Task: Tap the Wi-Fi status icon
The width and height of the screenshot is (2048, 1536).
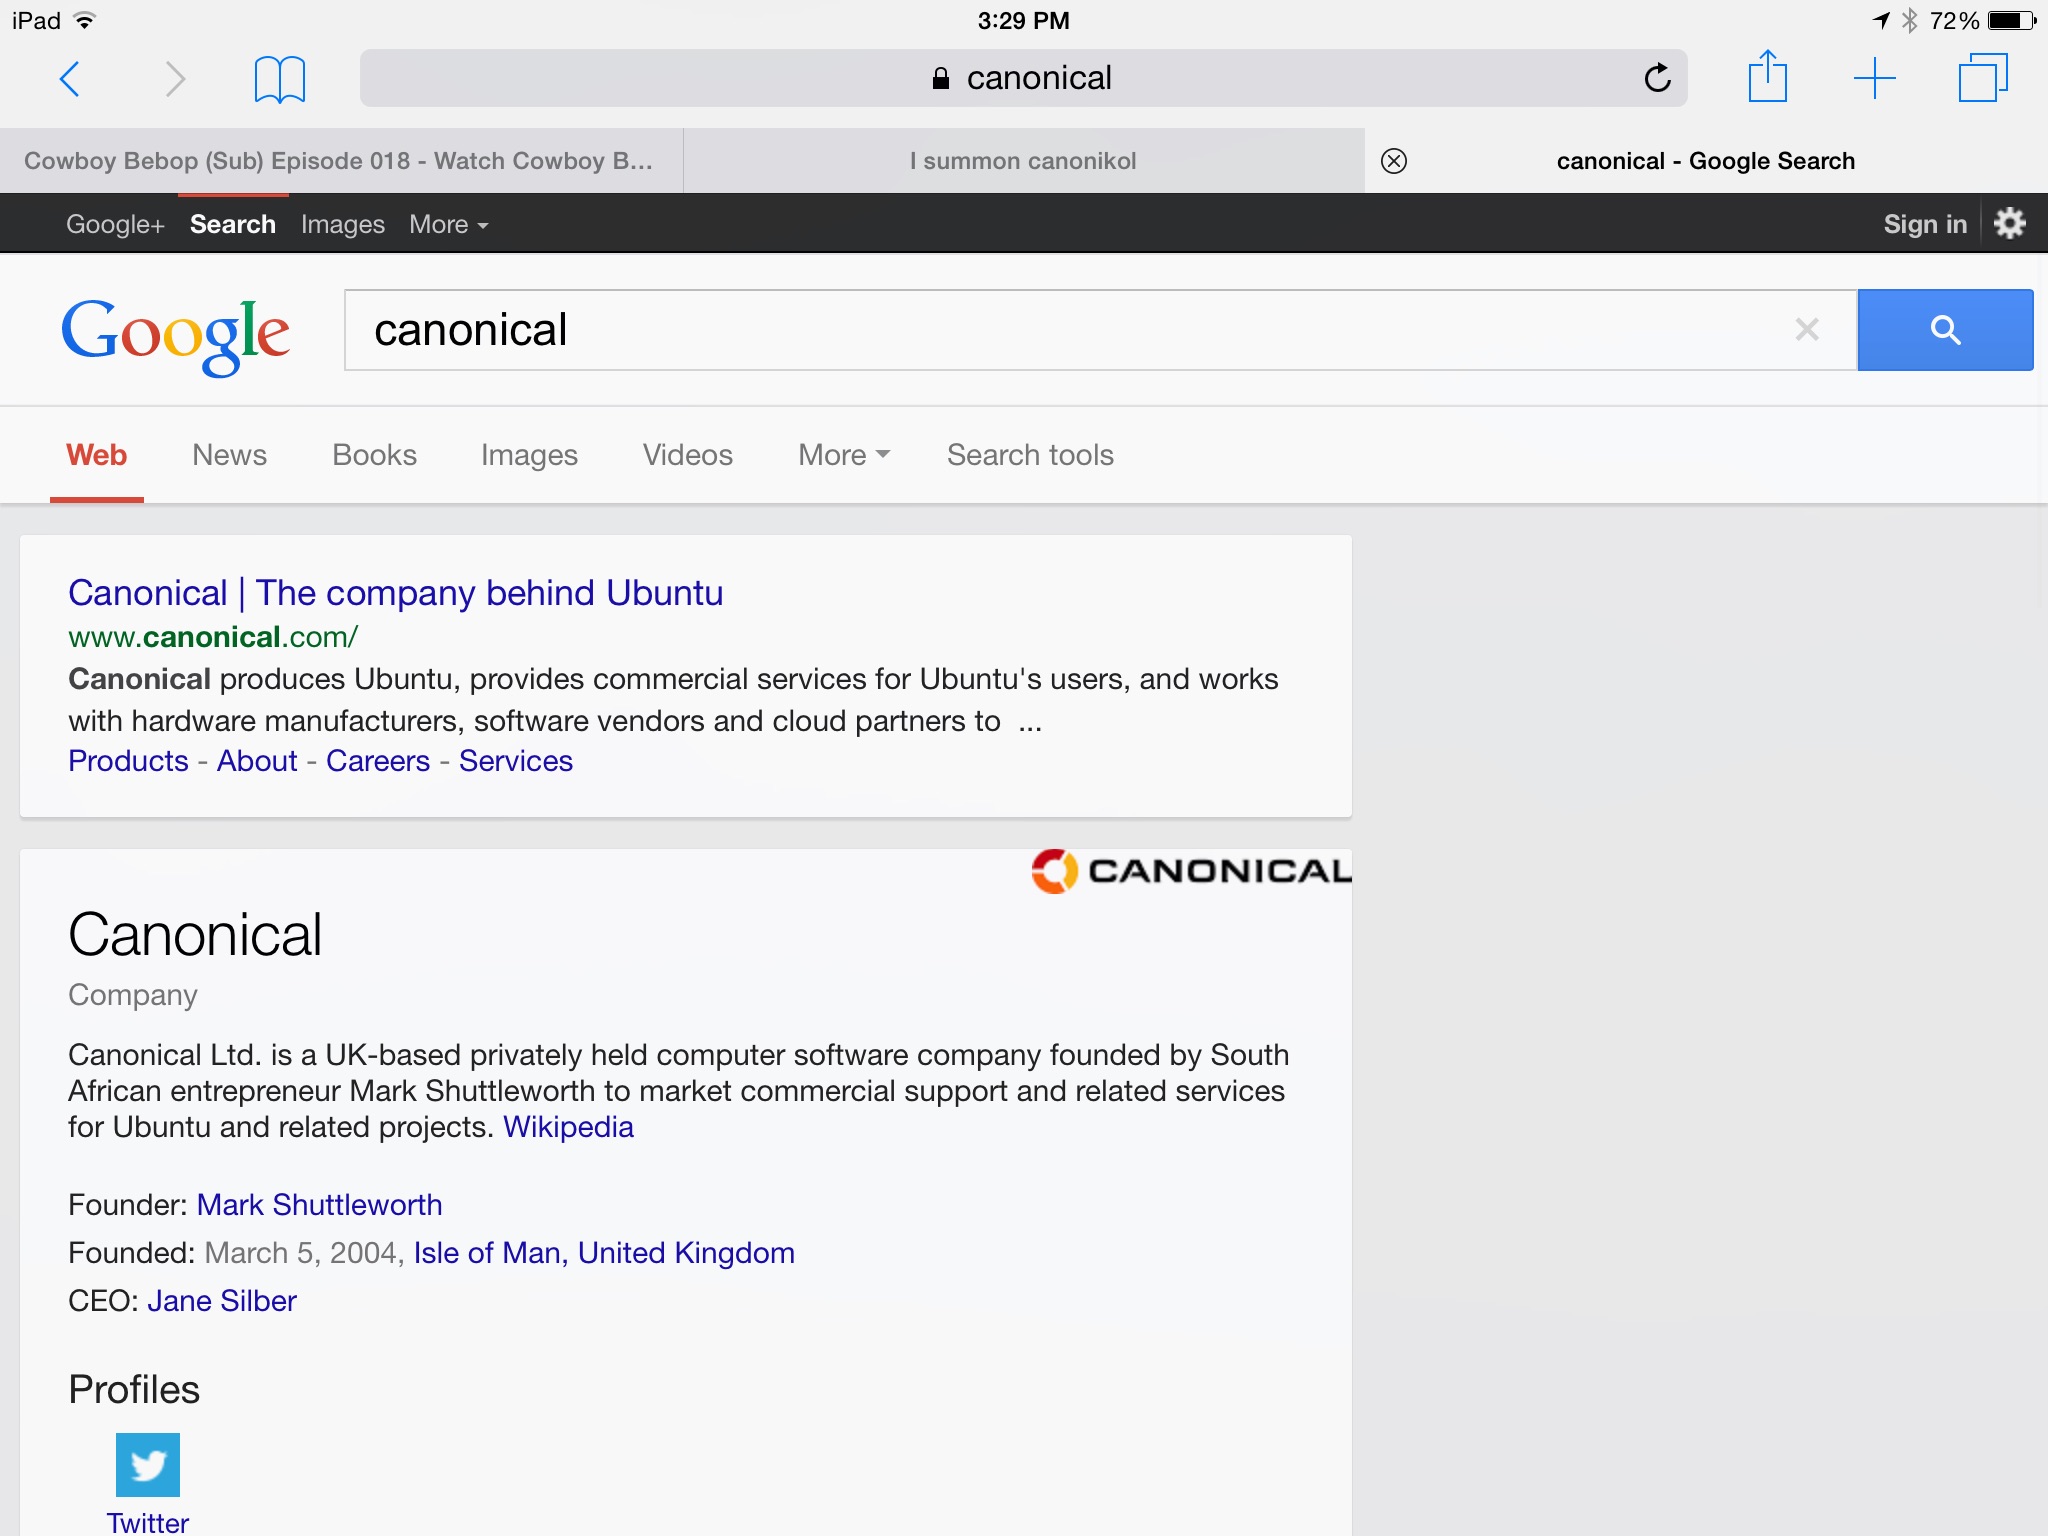Action: click(85, 20)
